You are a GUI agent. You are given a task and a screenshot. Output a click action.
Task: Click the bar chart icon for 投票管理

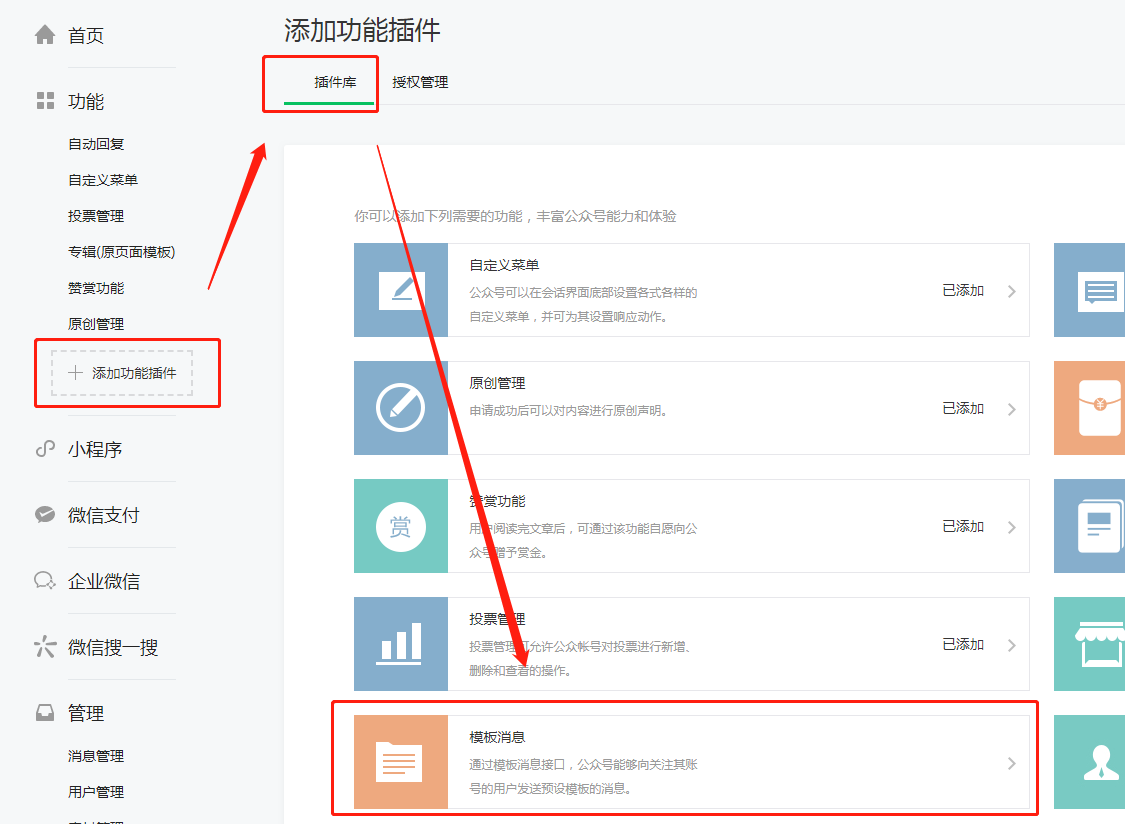pyautogui.click(x=401, y=644)
